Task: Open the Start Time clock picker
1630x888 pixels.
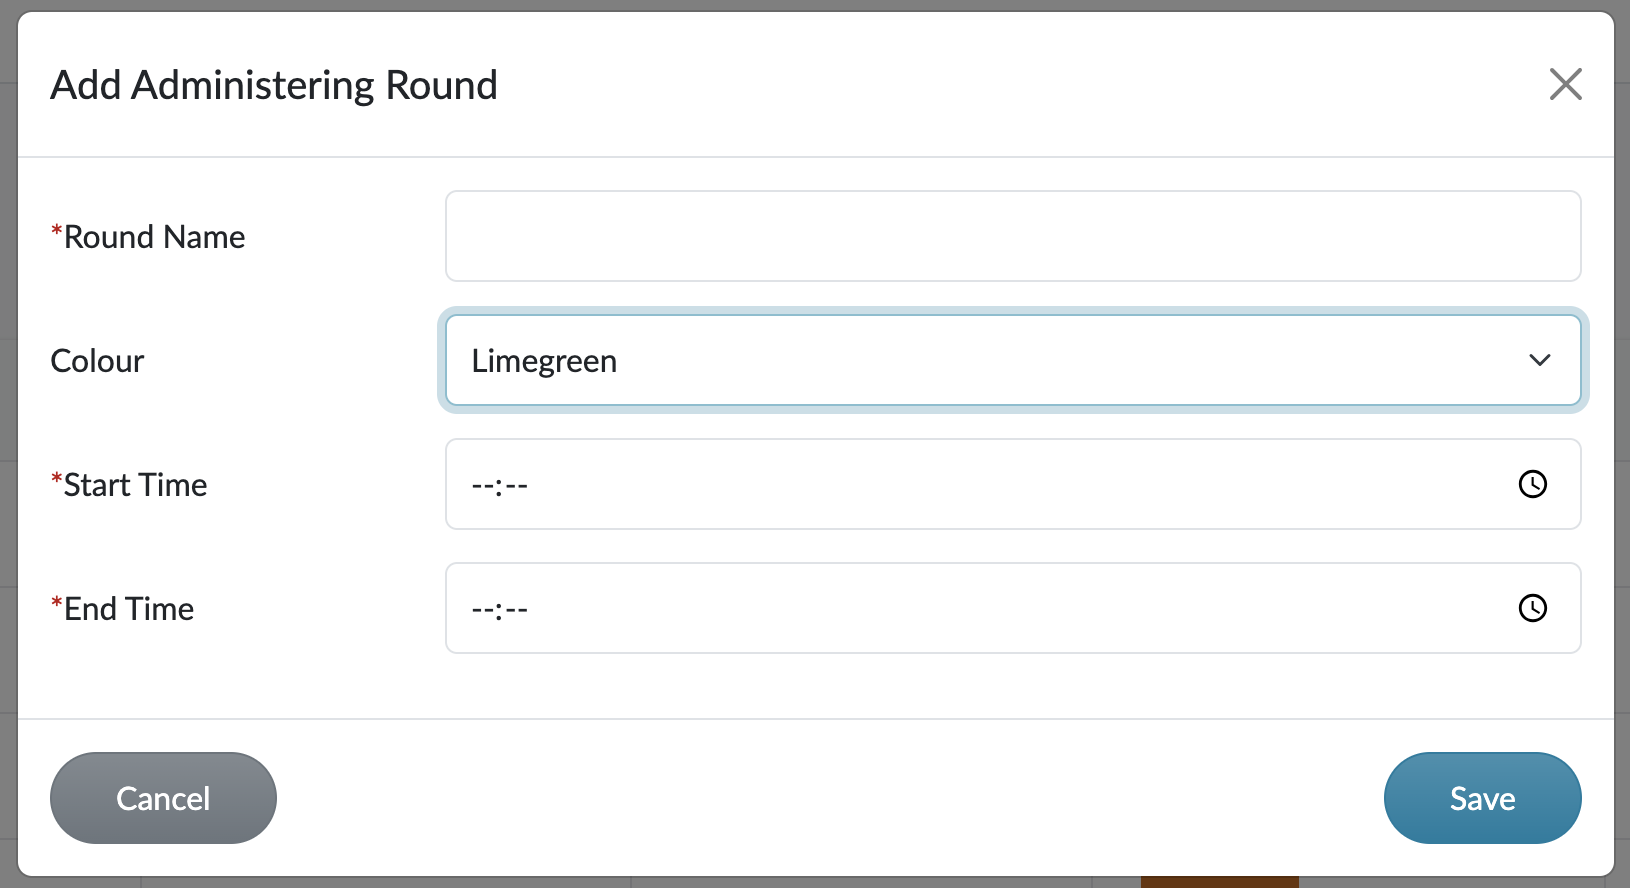Action: tap(1532, 485)
